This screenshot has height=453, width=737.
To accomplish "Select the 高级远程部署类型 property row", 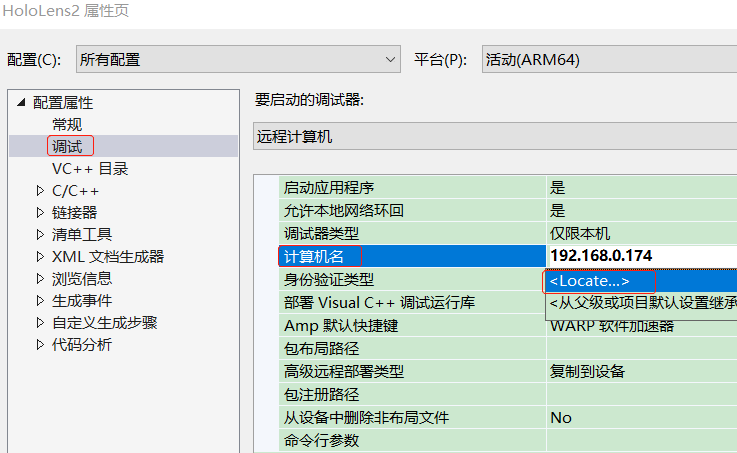I will click(412, 371).
